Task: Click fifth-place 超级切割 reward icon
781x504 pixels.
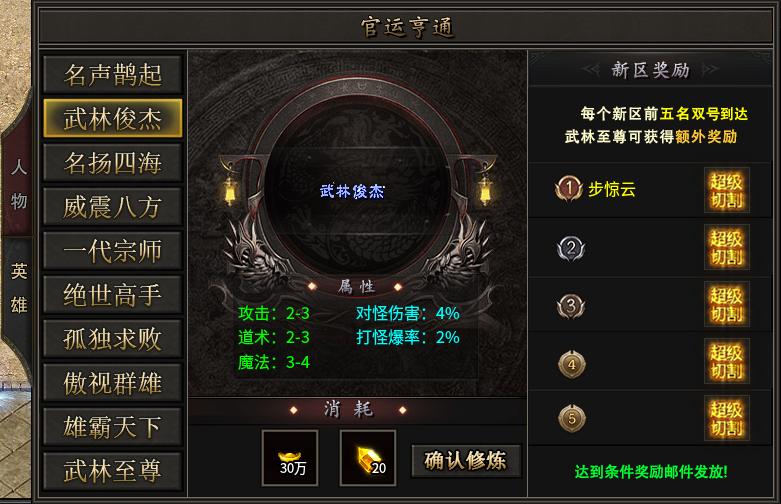Action: click(727, 418)
